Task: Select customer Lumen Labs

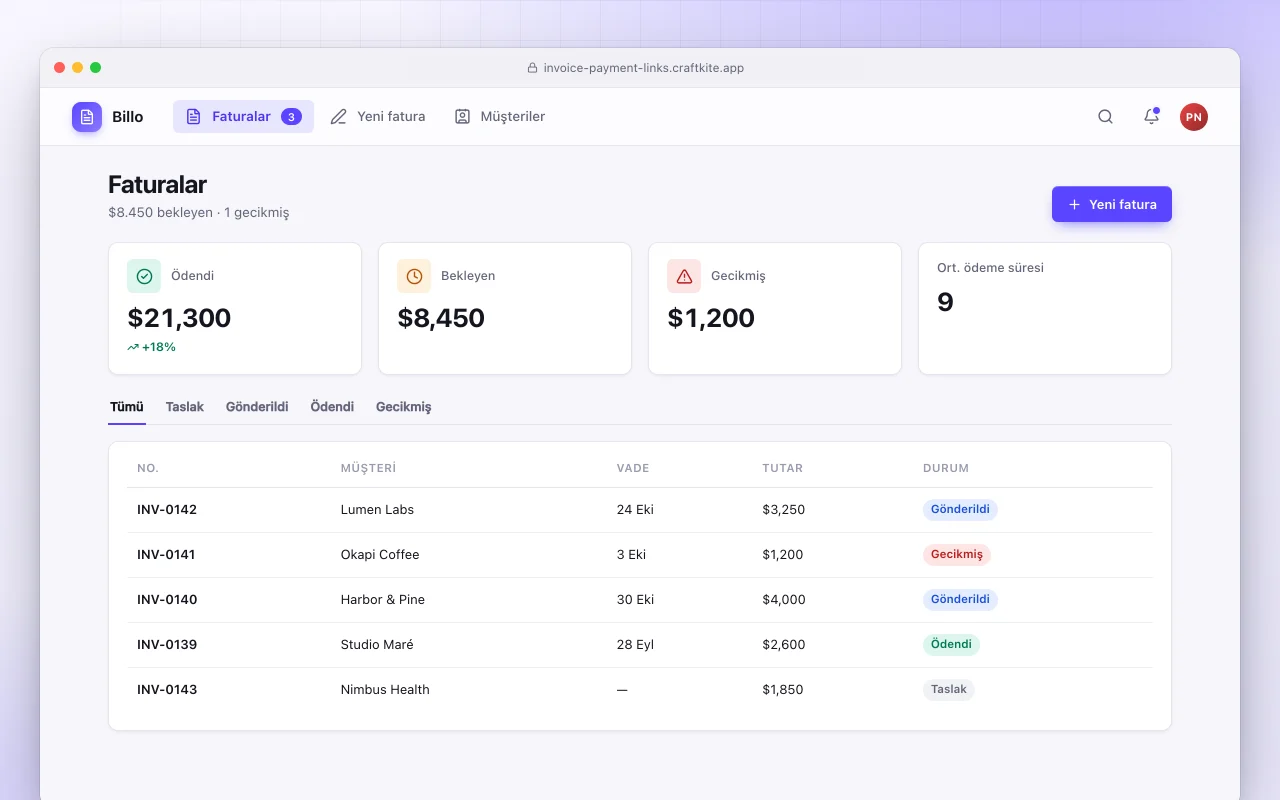Action: click(377, 510)
